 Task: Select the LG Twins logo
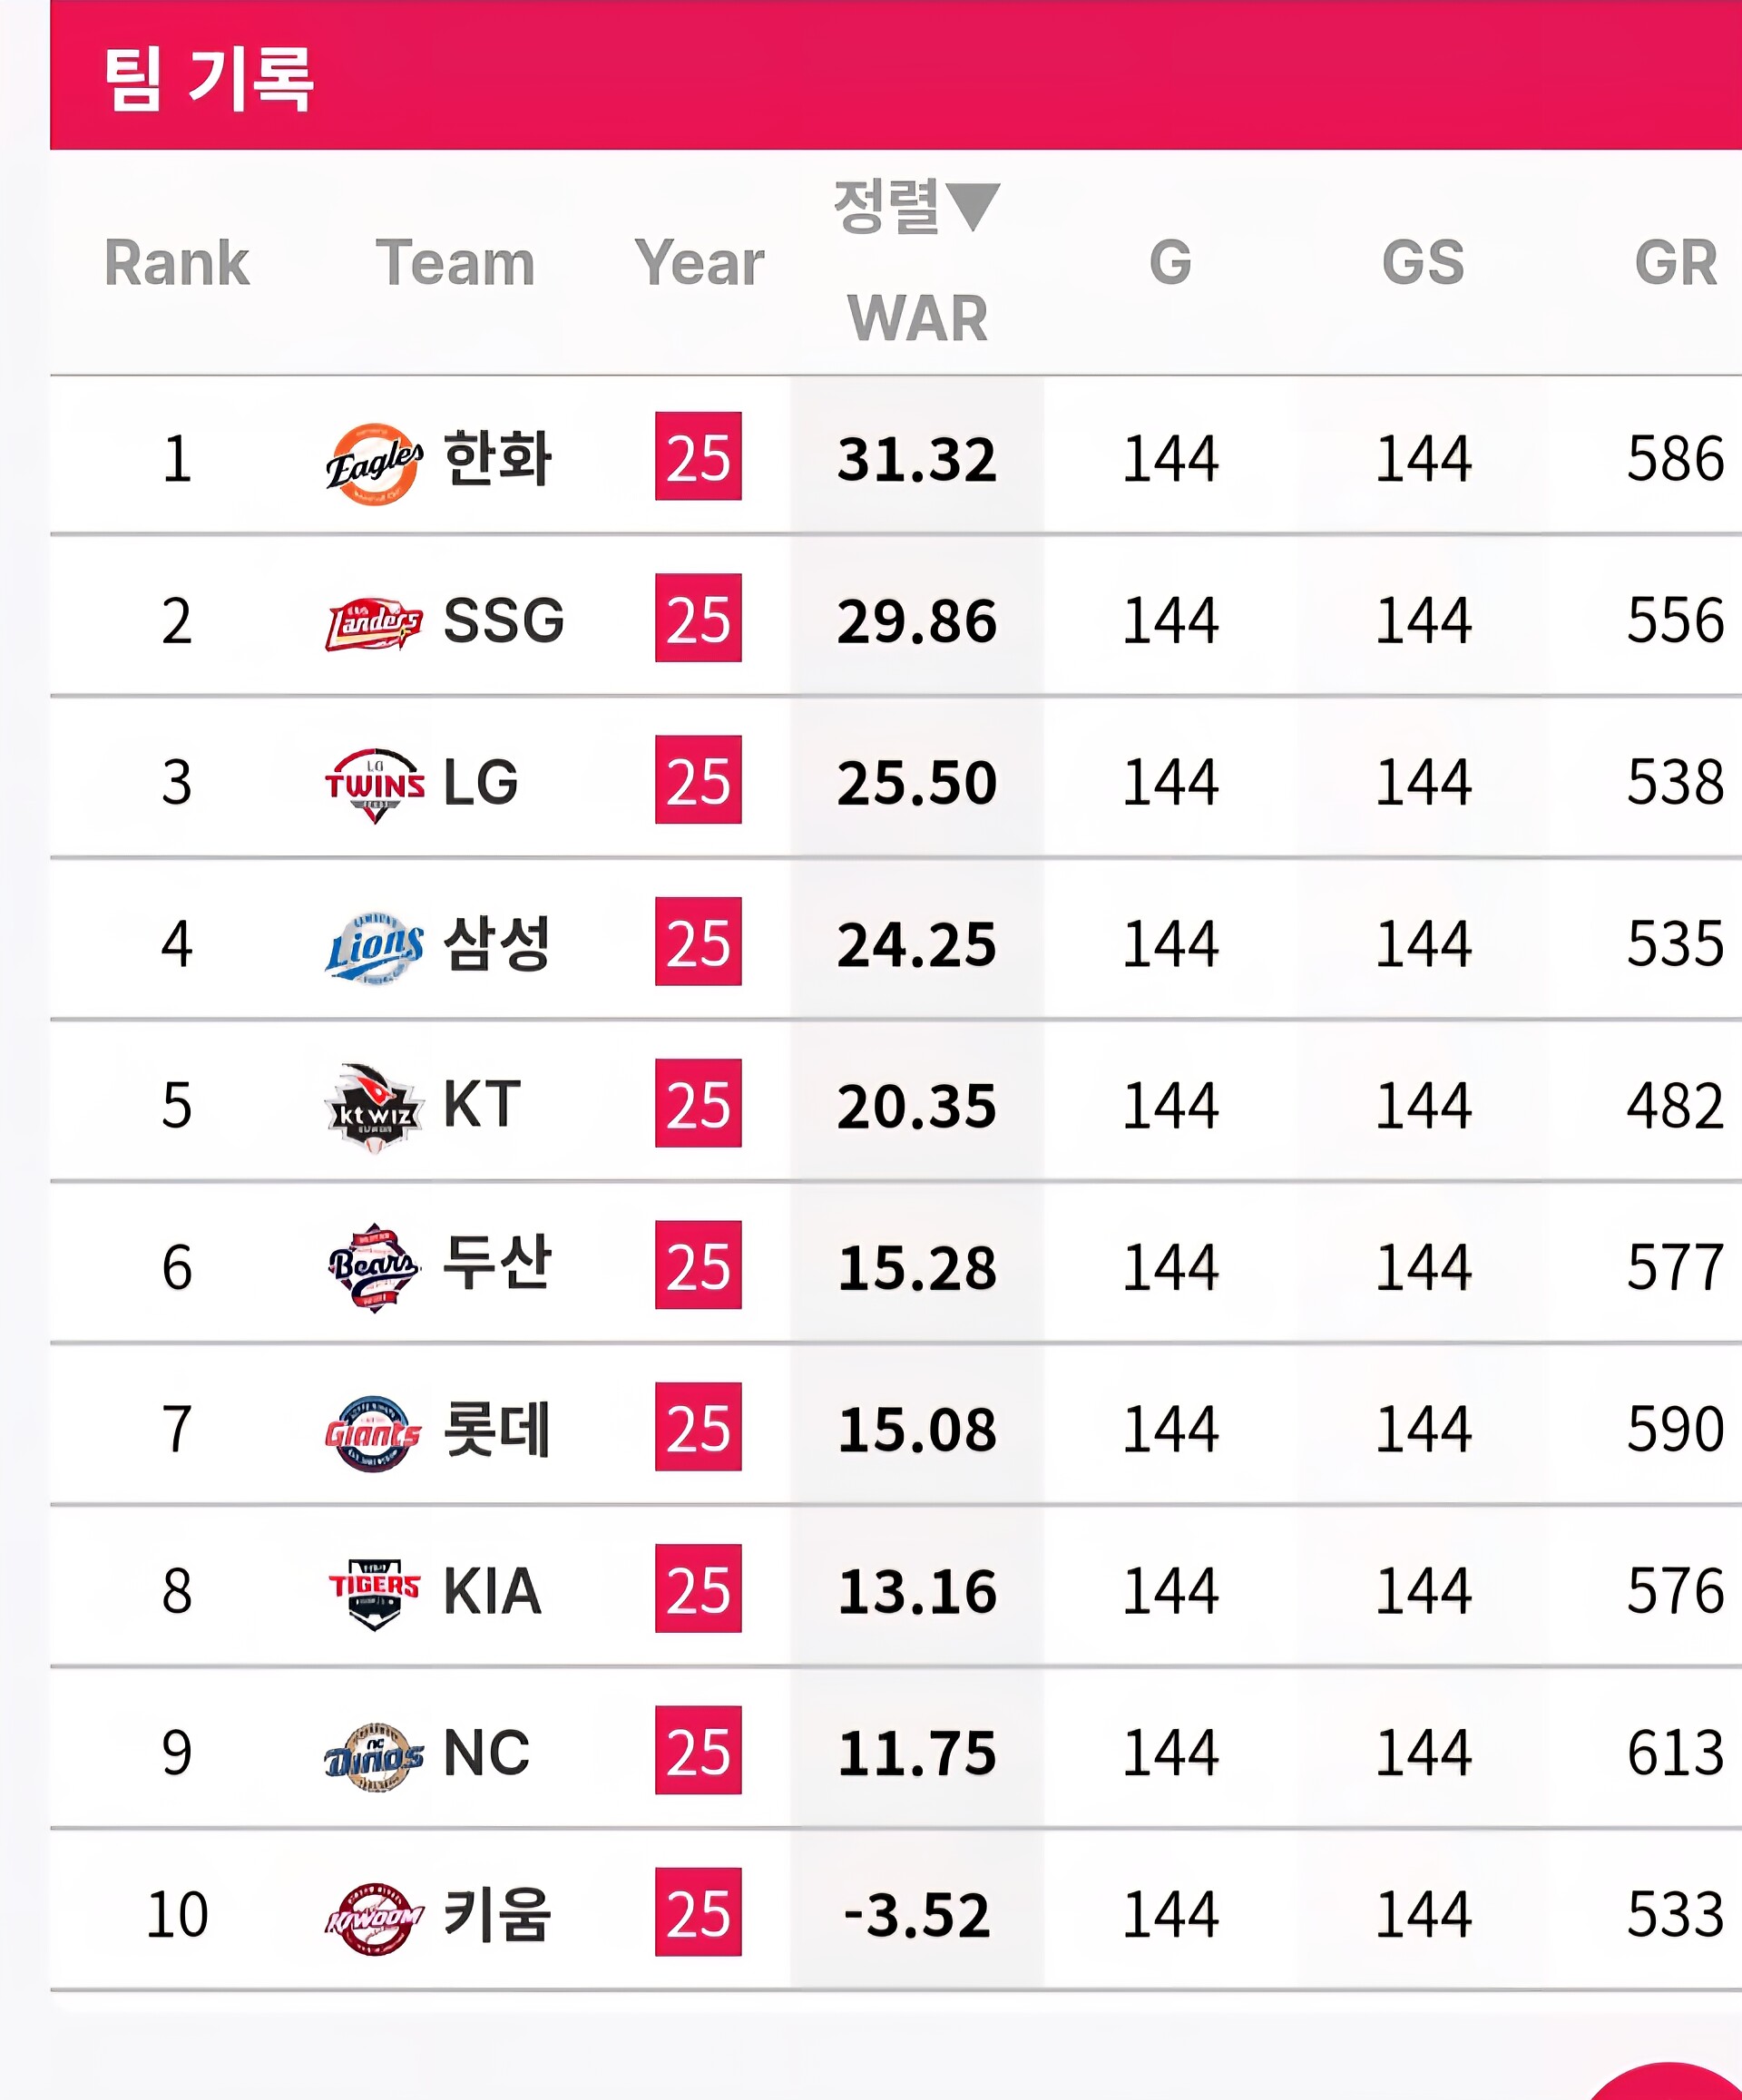point(374,786)
